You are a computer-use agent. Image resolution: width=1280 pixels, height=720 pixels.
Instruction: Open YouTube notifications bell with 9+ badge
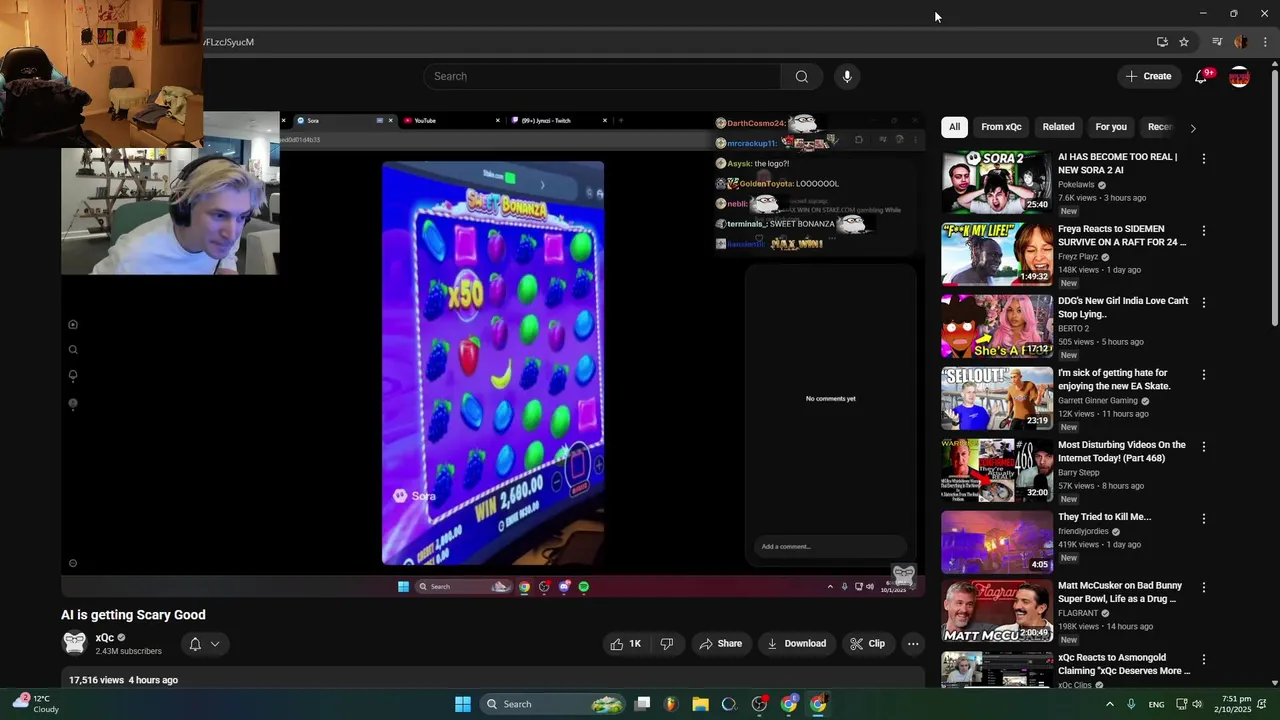1201,77
